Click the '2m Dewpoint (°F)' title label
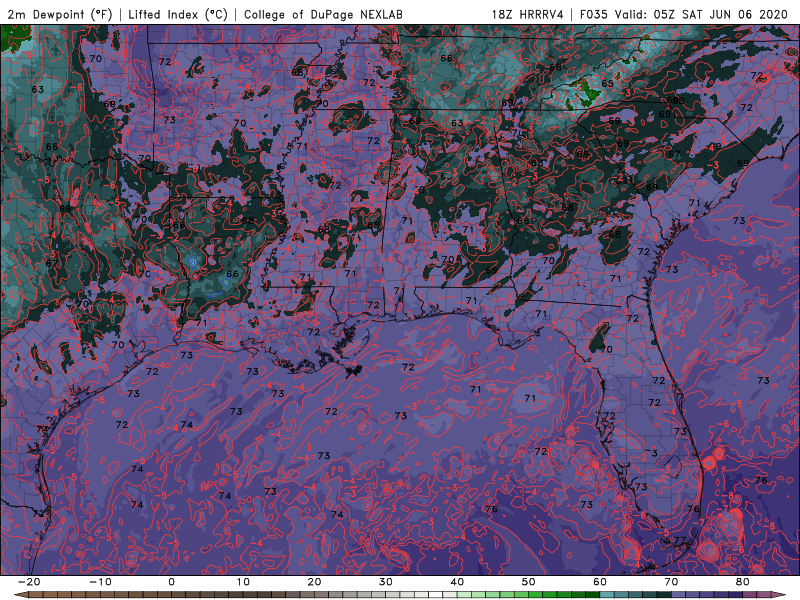The width and height of the screenshot is (800, 600). click(60, 14)
